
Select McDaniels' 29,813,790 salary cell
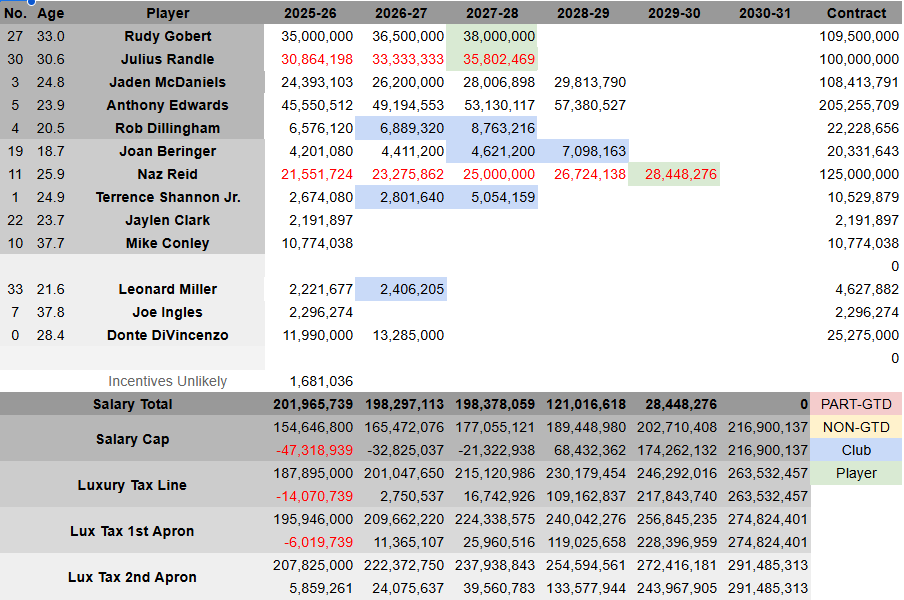coord(583,82)
